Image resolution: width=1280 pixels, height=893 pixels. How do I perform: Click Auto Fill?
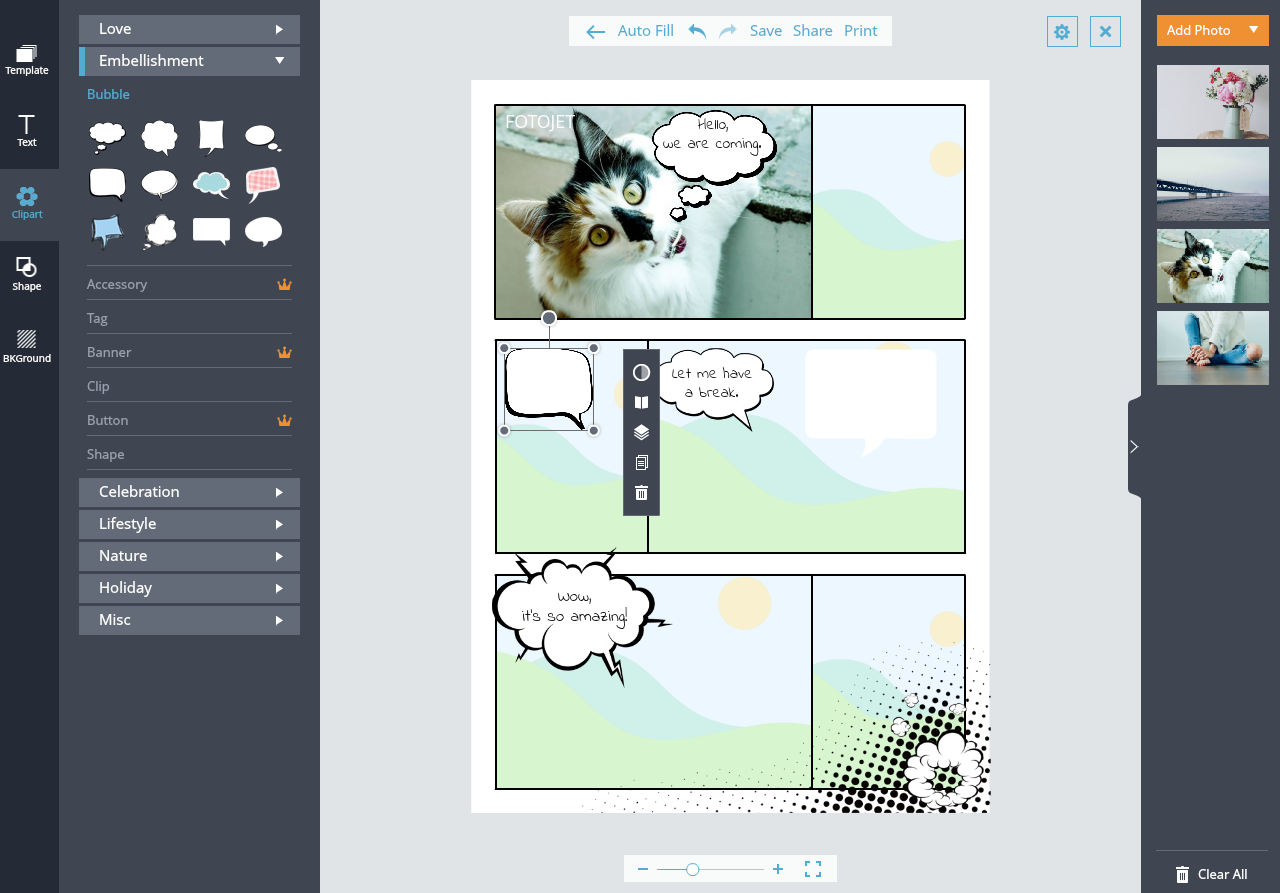tap(646, 31)
